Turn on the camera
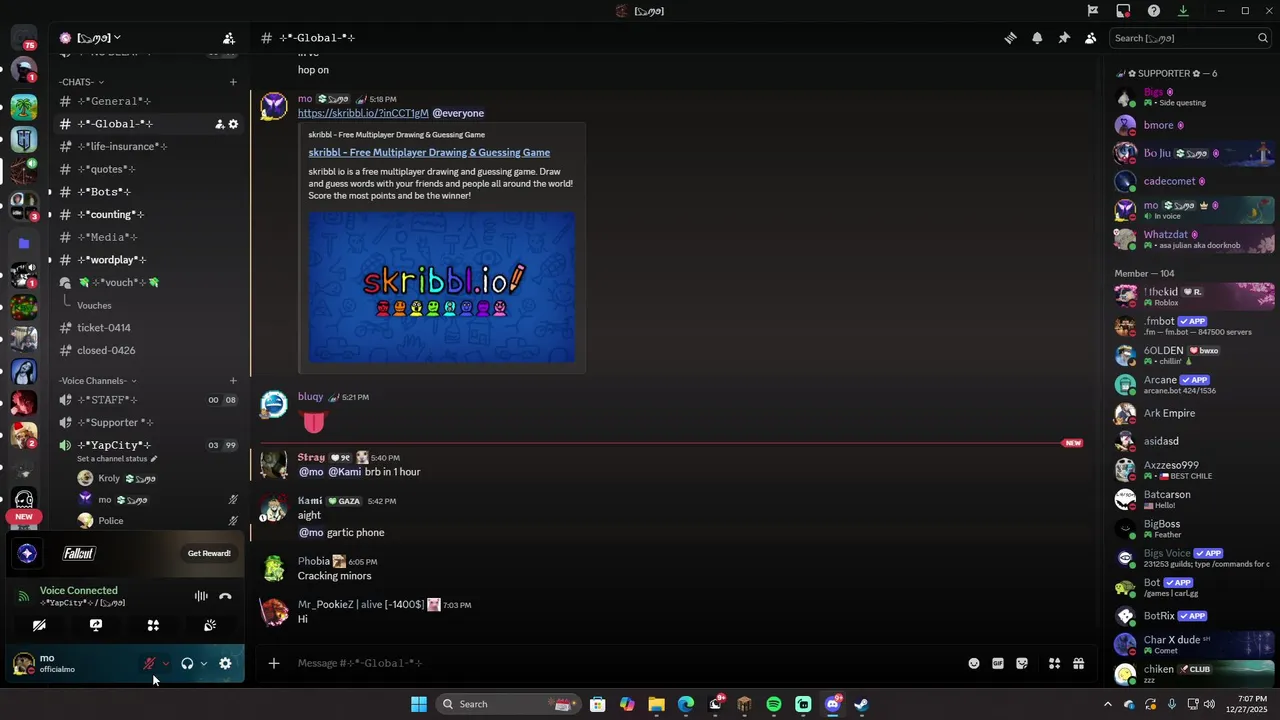Viewport: 1280px width, 720px height. coord(39,625)
